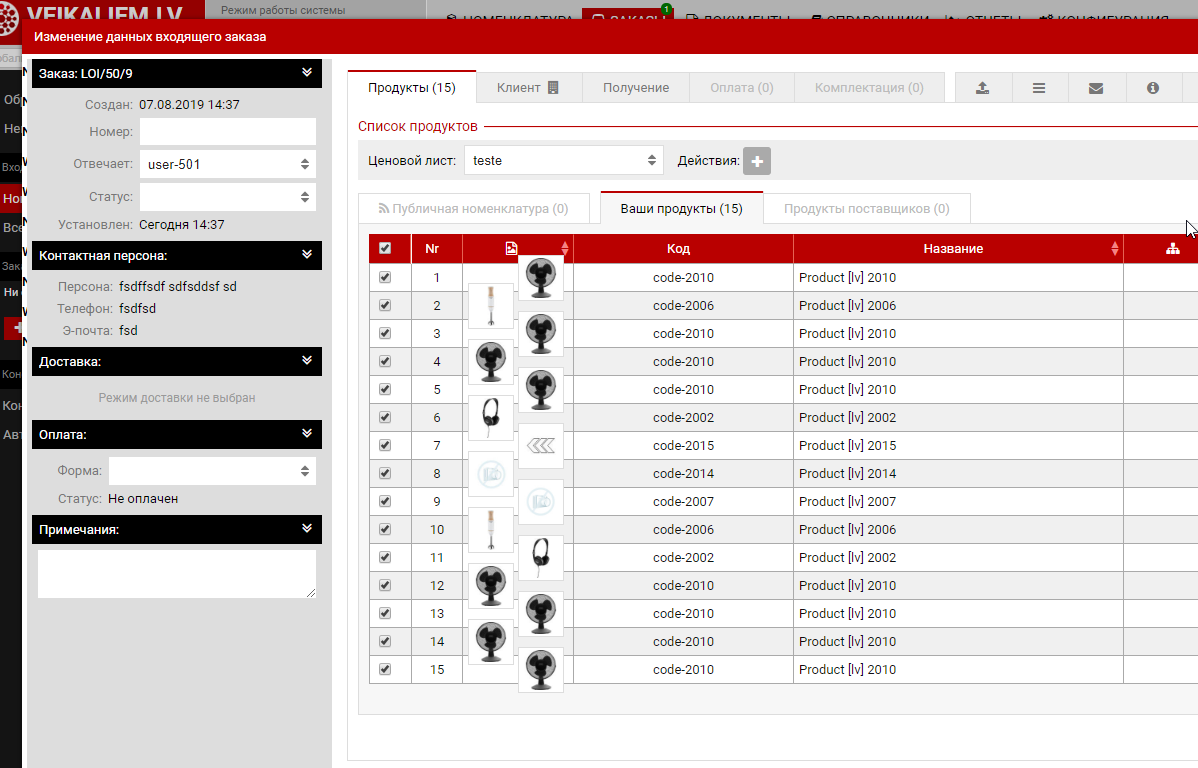Sort by the Название column arrows
This screenshot has height=768, width=1198.
(1115, 249)
